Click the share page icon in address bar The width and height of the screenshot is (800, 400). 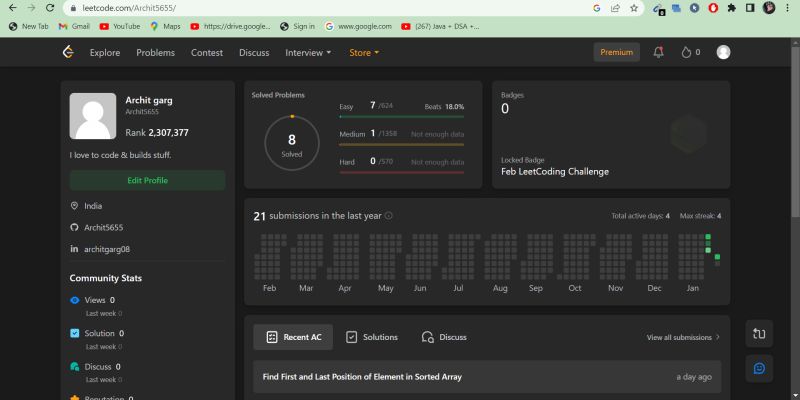pos(616,8)
